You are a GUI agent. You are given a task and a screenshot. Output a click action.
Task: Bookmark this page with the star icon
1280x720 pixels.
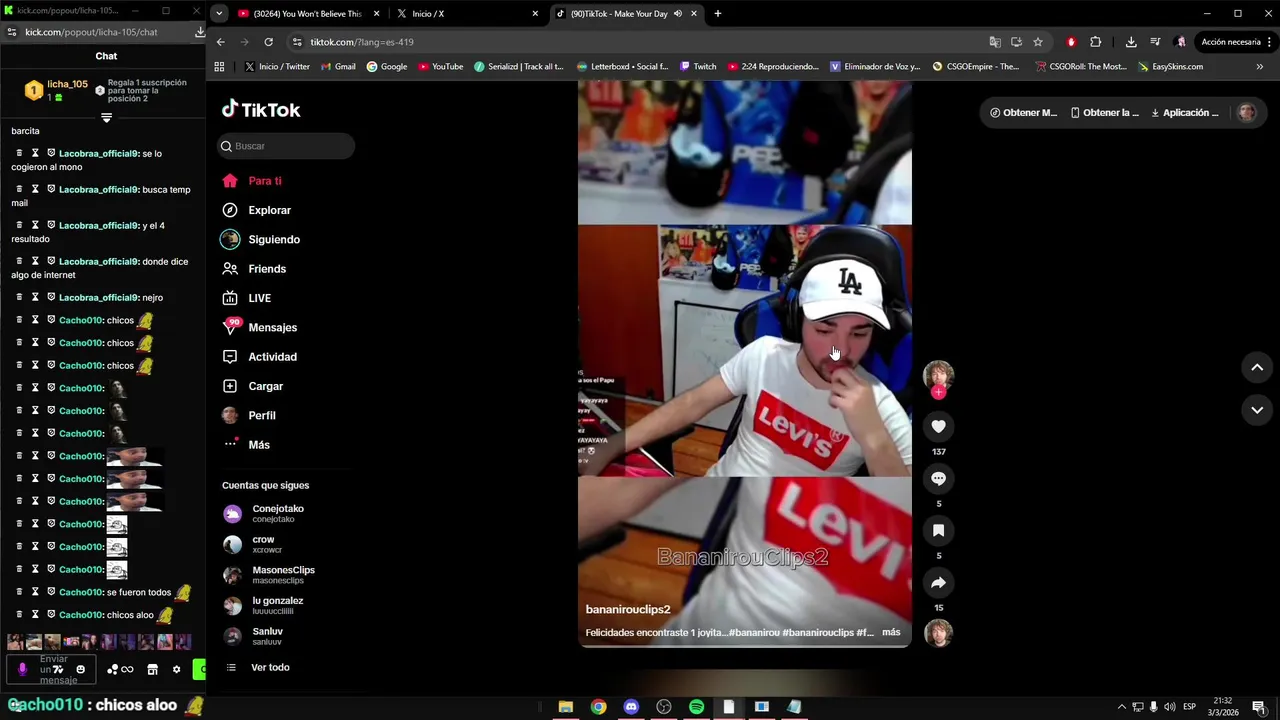(1038, 42)
